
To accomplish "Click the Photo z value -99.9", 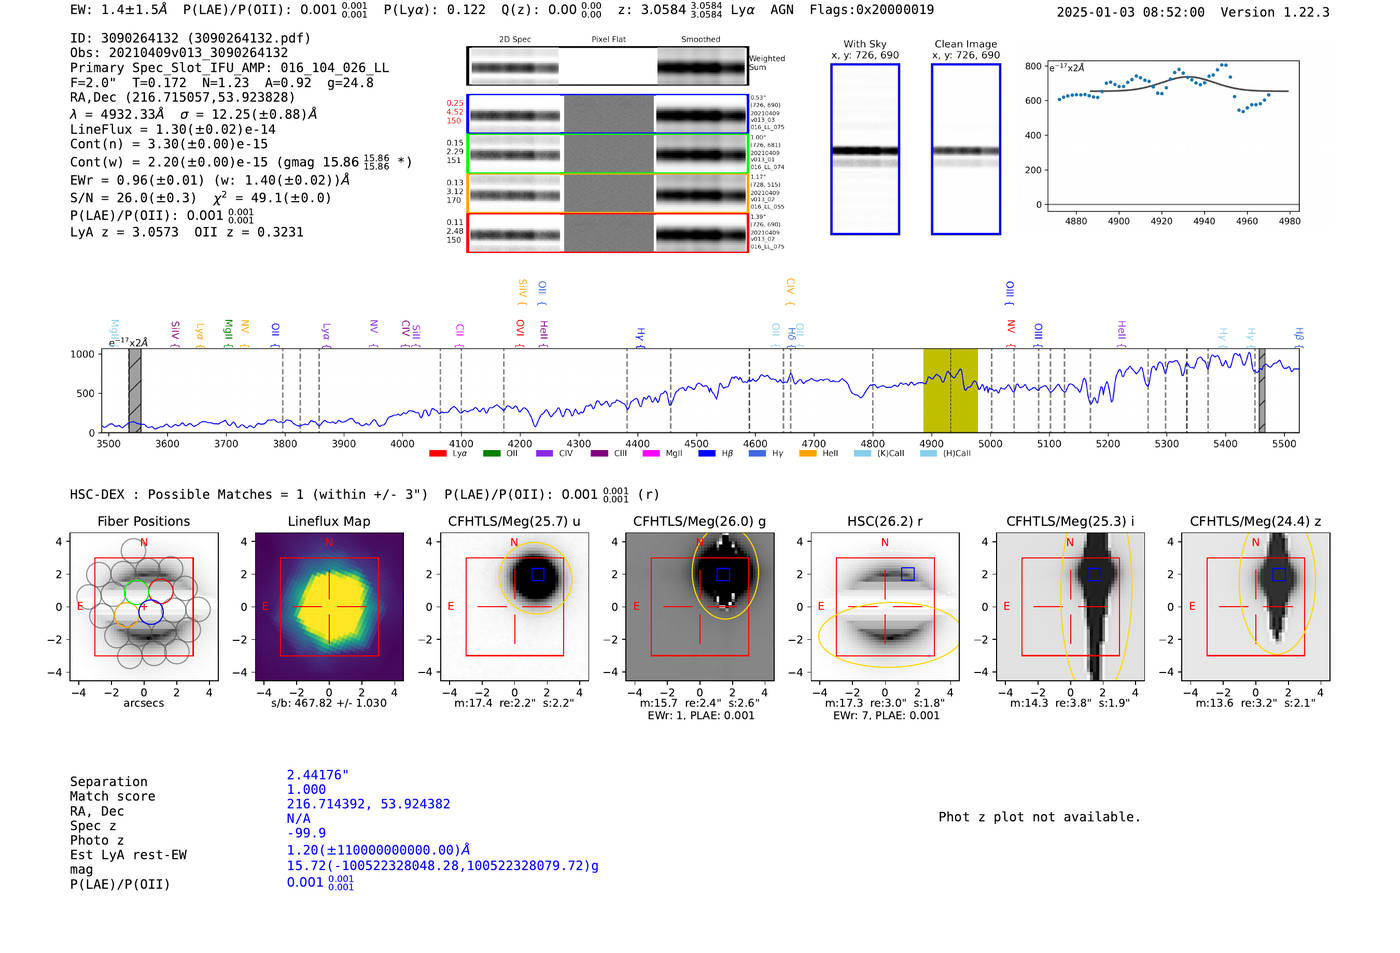I will 306,833.
